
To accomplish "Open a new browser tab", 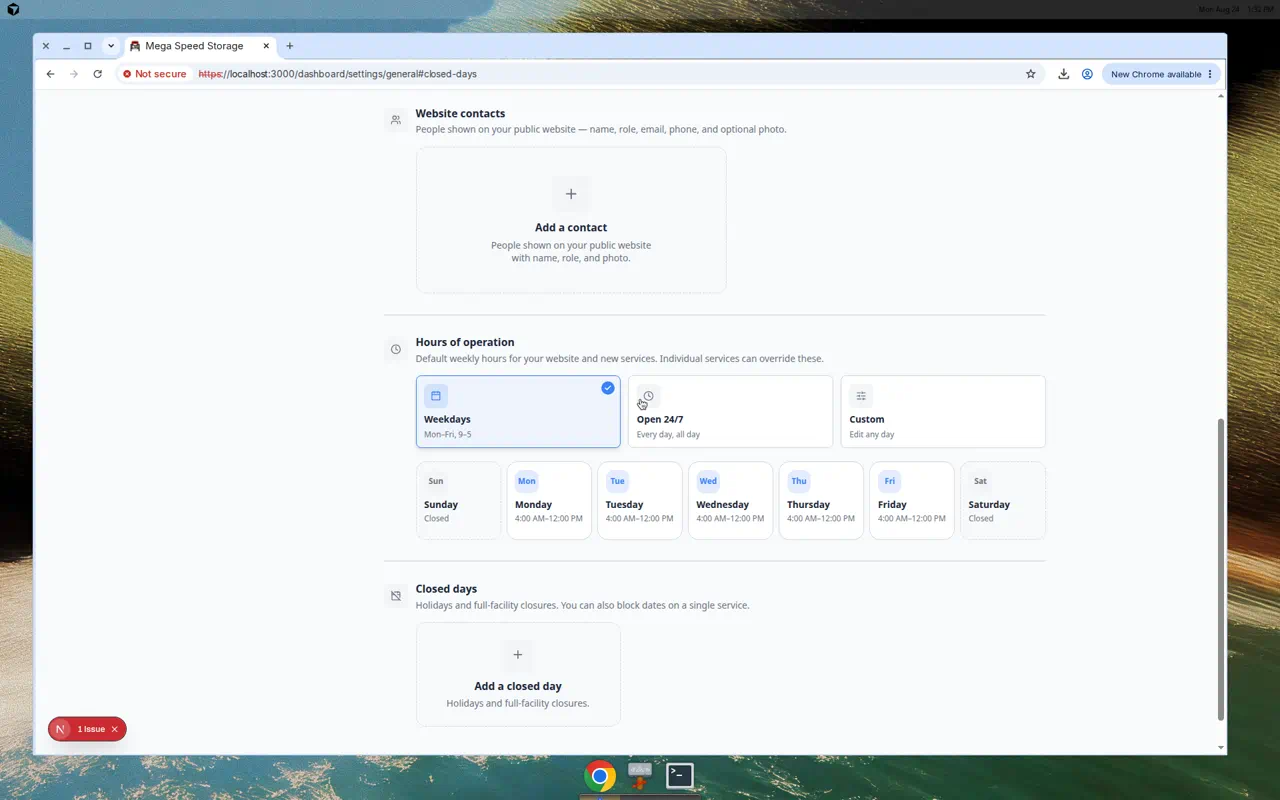I will point(290,46).
